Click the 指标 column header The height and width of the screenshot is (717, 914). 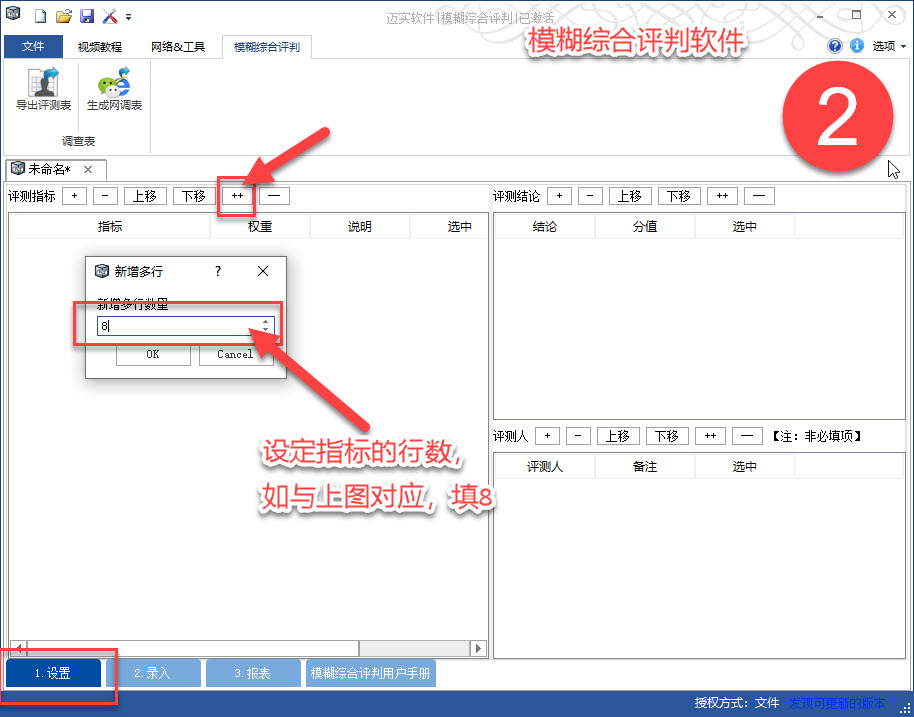110,227
